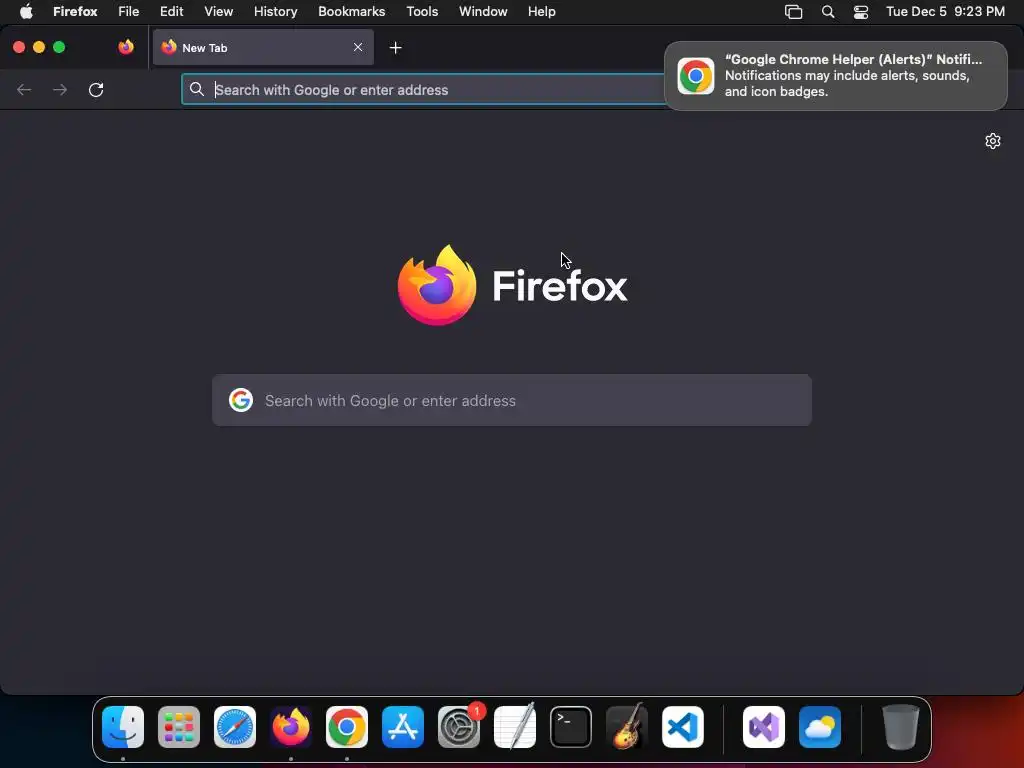Open the File menu

[129, 11]
